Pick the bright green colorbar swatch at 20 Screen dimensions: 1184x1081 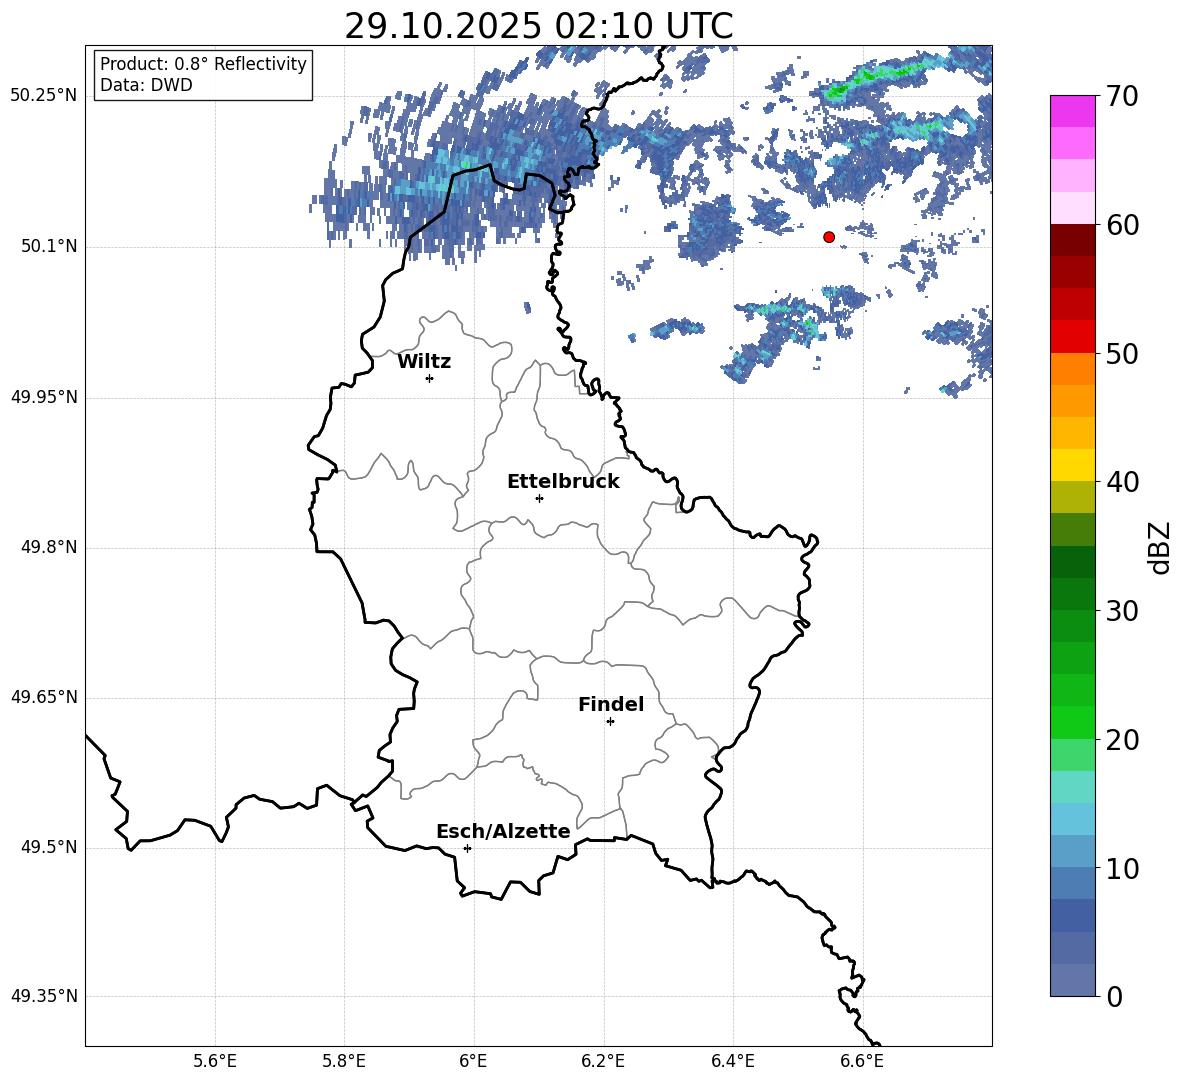click(x=1073, y=723)
